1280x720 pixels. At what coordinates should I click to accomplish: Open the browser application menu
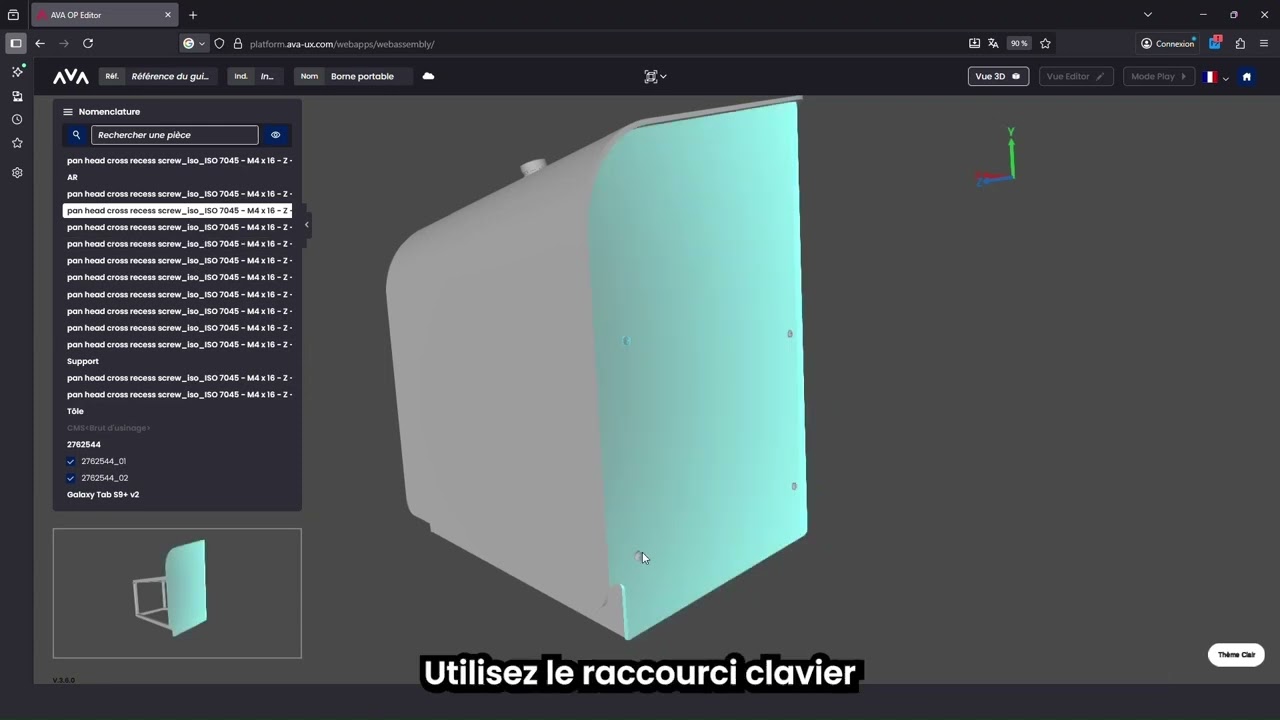[x=1264, y=43]
